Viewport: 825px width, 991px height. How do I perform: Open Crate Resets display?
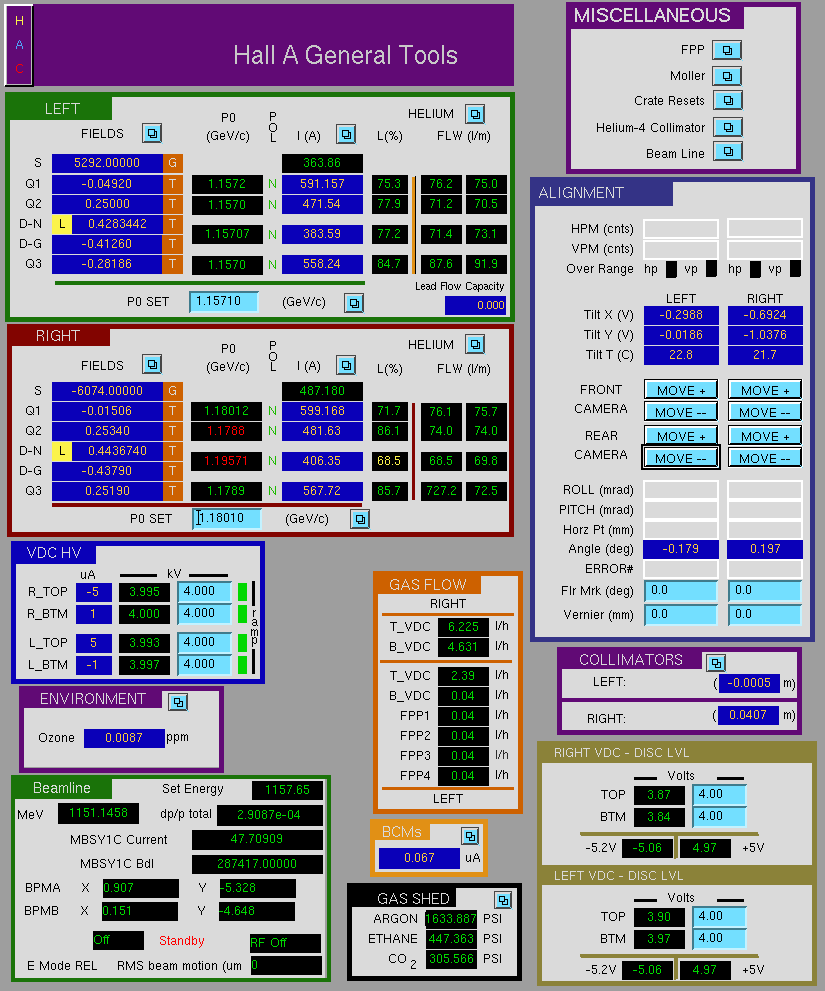[728, 100]
